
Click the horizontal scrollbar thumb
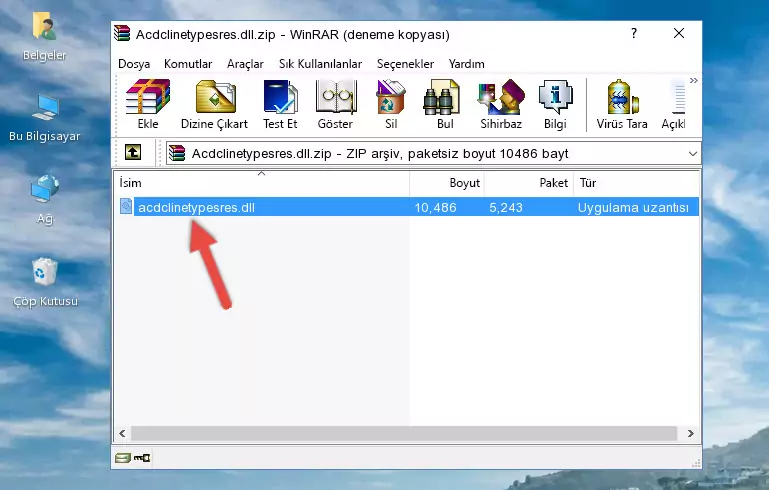click(404, 434)
